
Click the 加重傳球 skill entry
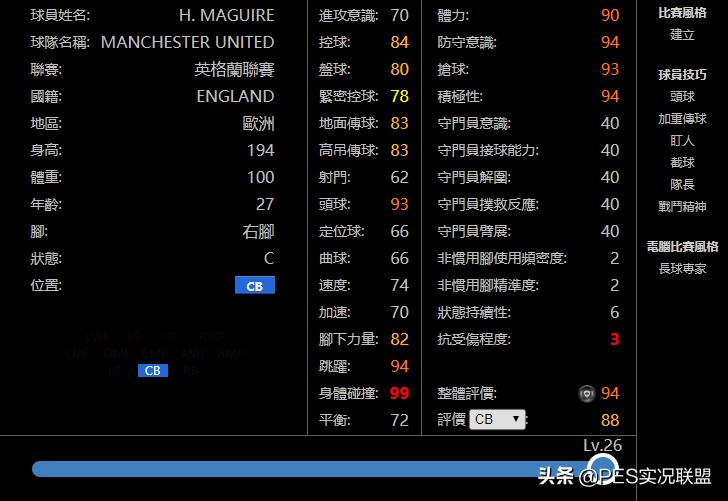click(682, 118)
